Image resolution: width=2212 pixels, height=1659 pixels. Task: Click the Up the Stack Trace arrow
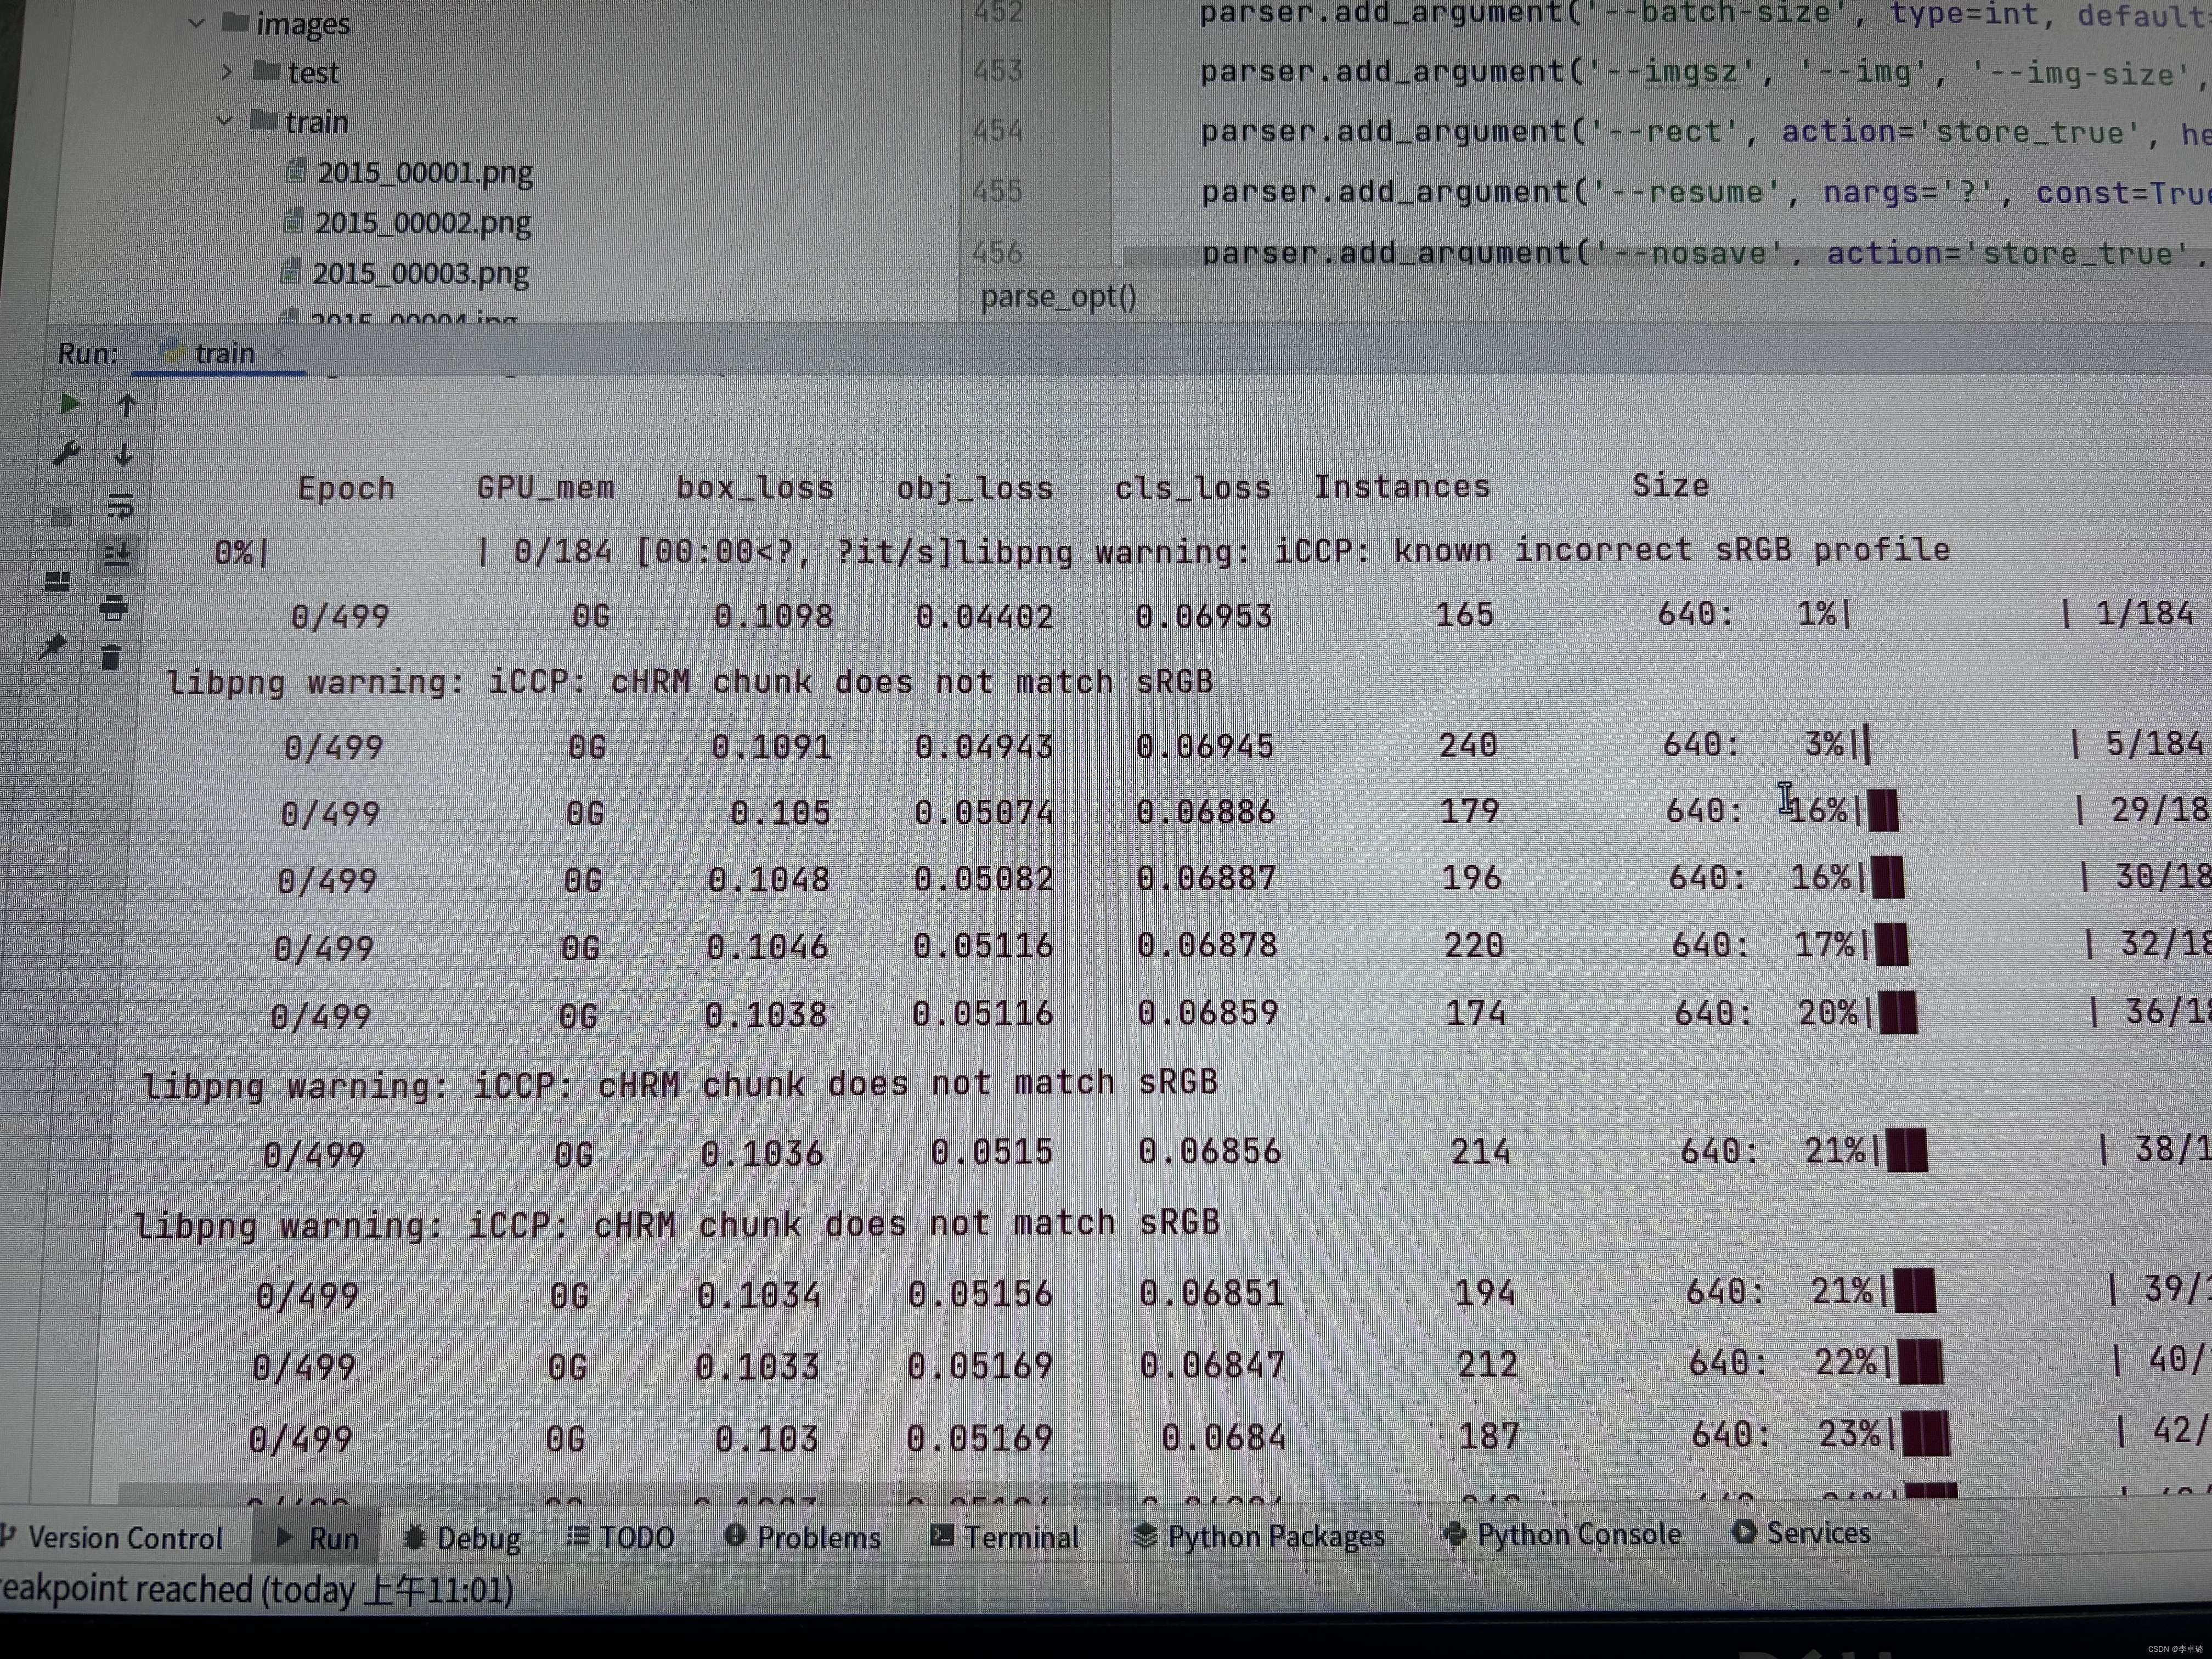click(x=126, y=405)
